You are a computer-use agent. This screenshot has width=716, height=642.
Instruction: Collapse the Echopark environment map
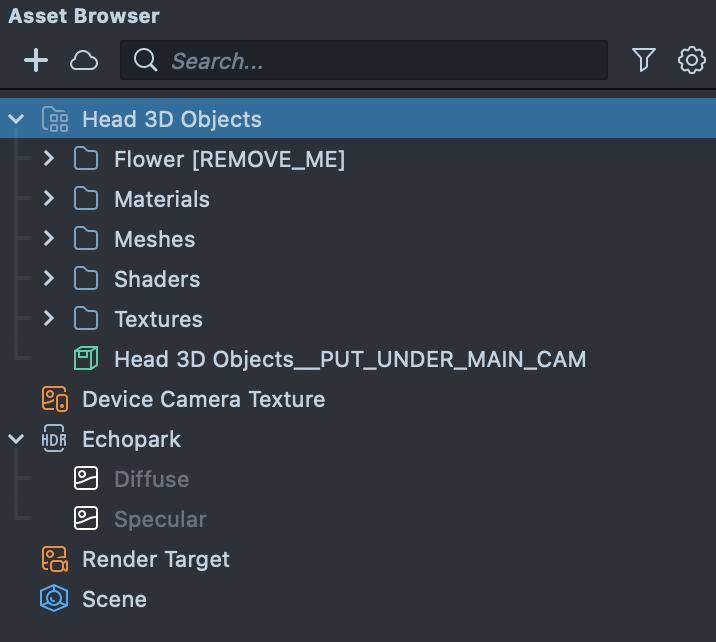(x=16, y=439)
